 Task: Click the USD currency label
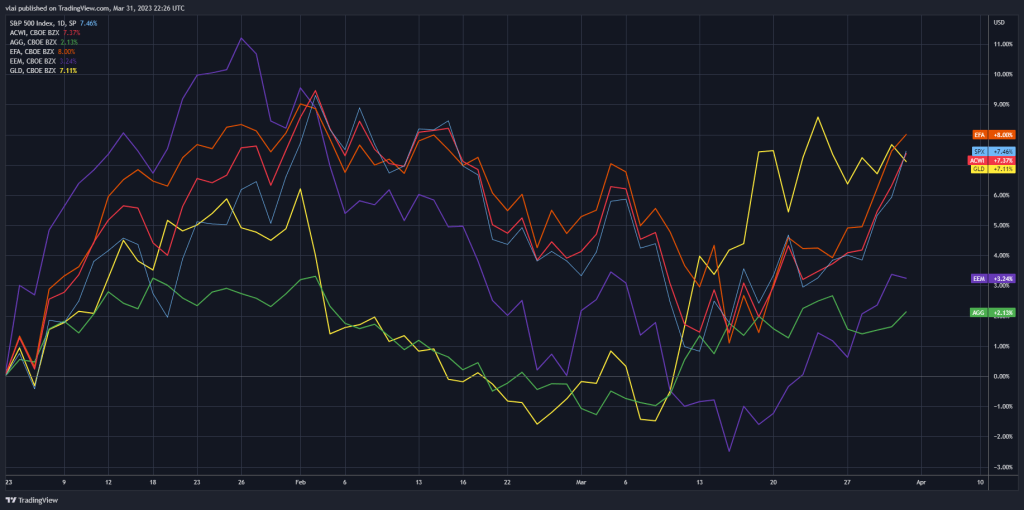tap(998, 22)
